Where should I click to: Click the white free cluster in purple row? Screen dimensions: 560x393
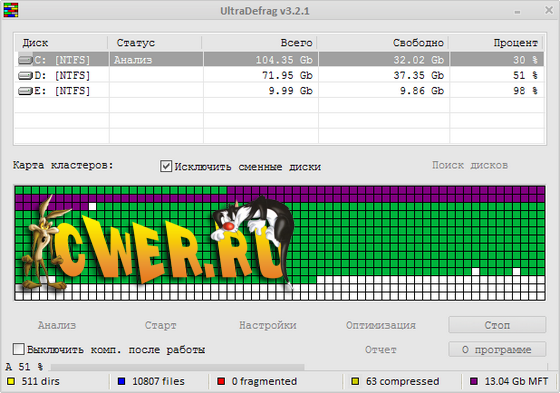pyautogui.click(x=92, y=206)
